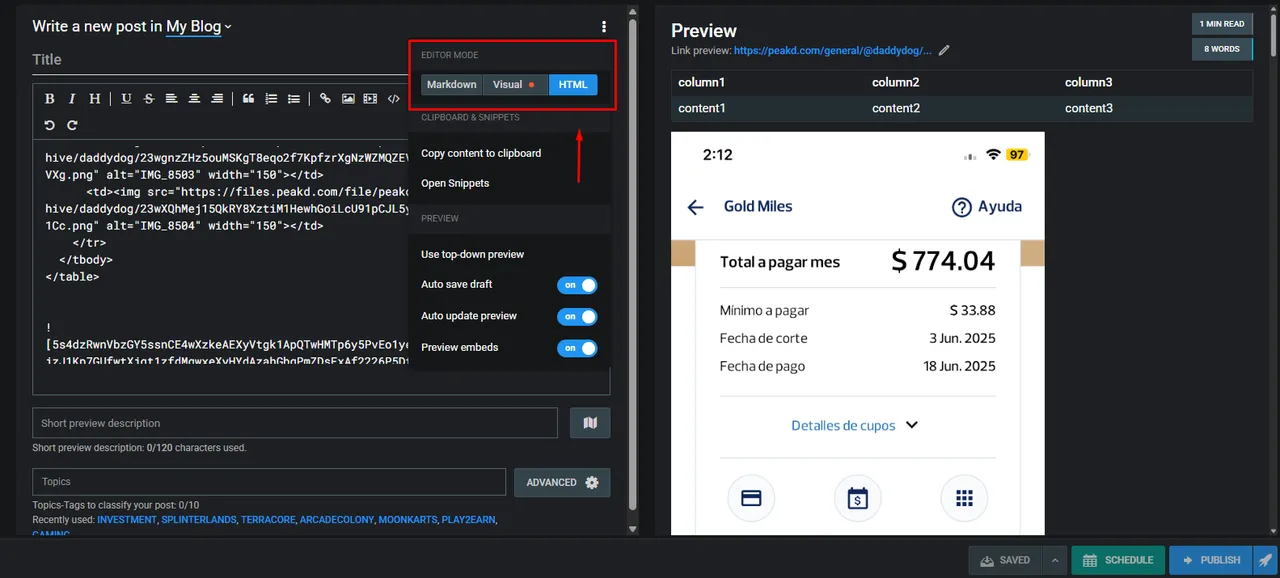
Task: Click the credit card icon in preview image
Action: pyautogui.click(x=751, y=498)
